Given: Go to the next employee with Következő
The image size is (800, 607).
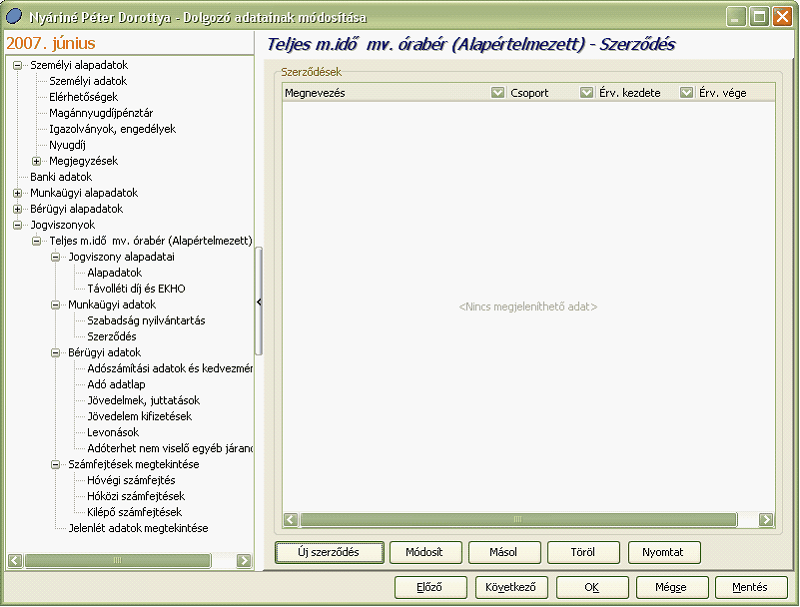Looking at the screenshot, I should tap(511, 587).
